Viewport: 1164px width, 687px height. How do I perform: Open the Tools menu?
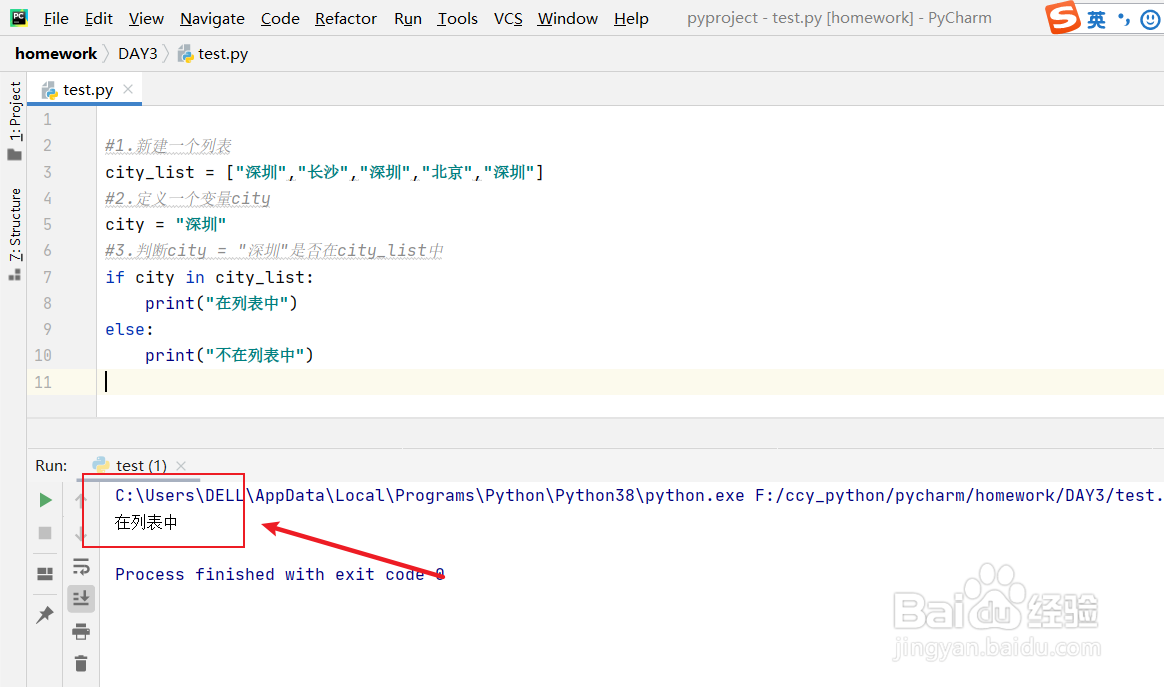[x=457, y=19]
